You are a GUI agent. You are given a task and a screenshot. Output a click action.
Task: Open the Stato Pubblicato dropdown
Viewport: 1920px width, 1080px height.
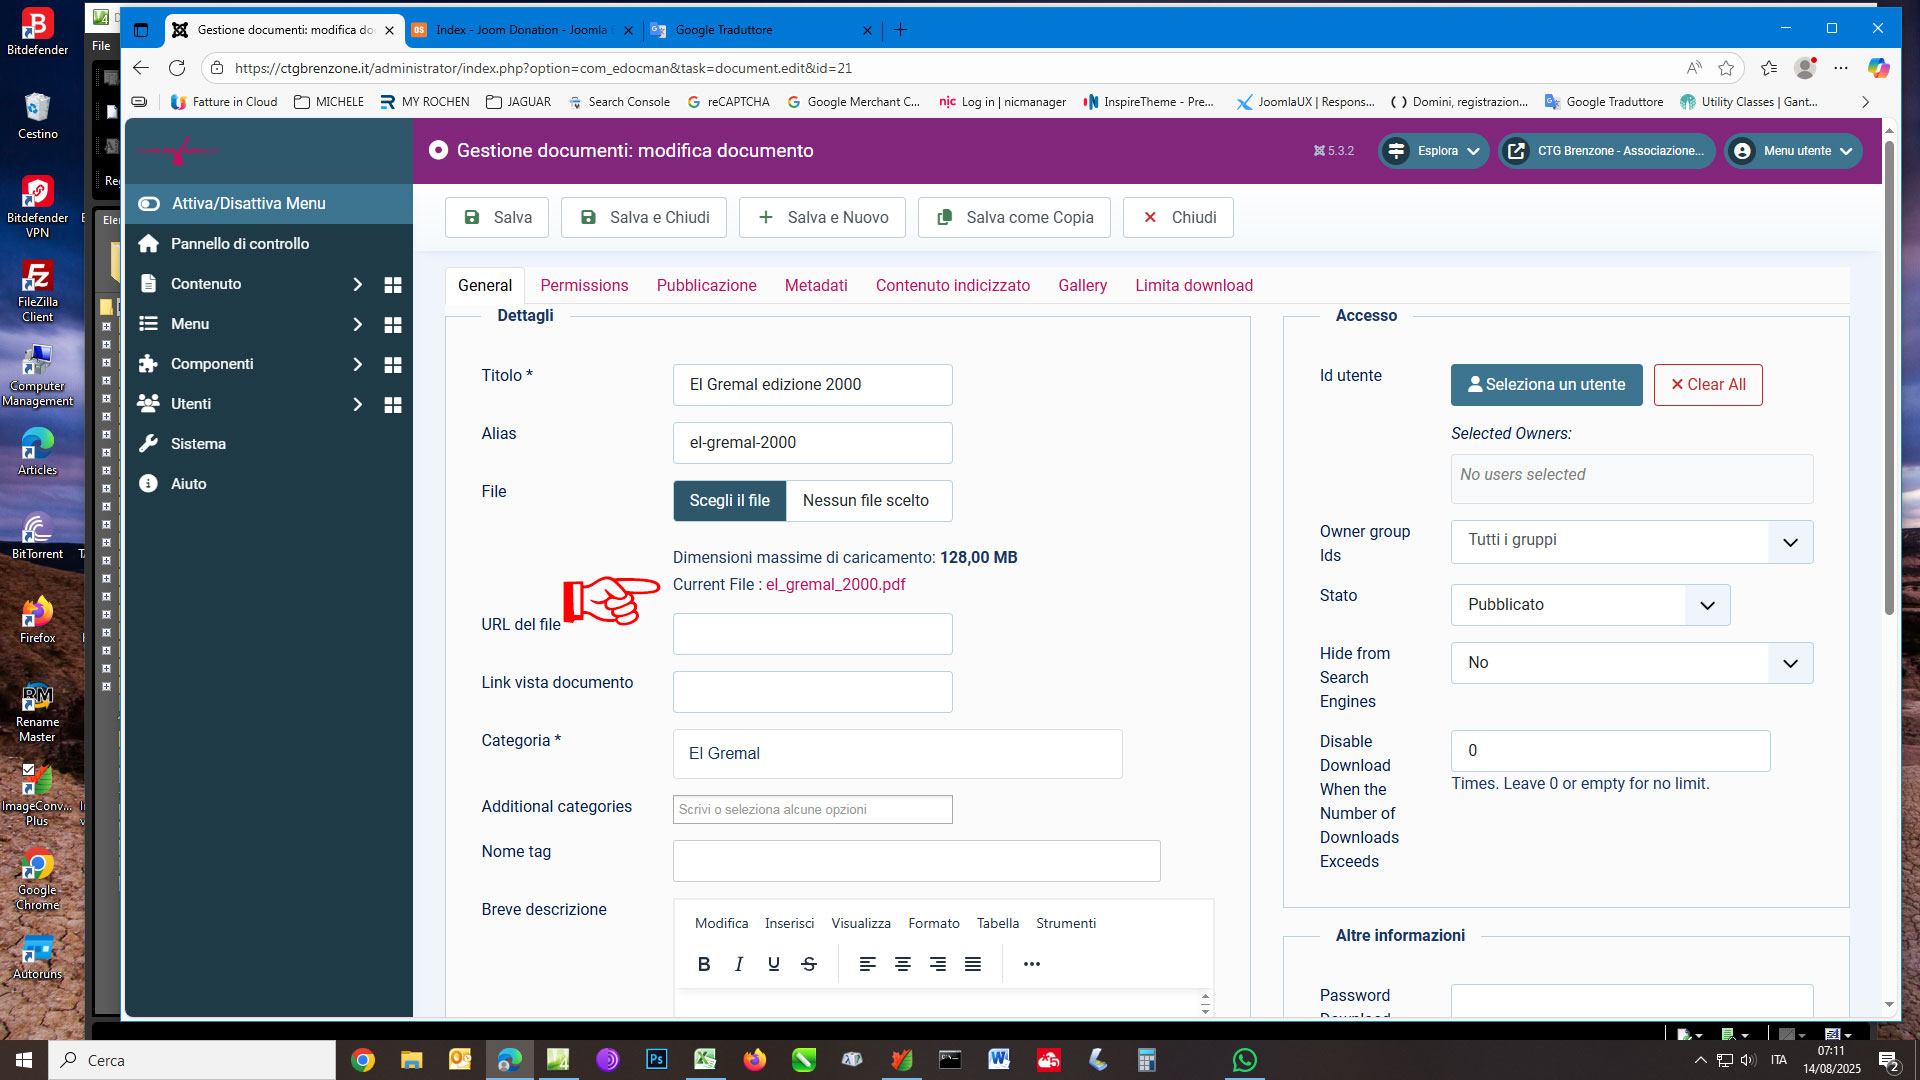click(1590, 605)
